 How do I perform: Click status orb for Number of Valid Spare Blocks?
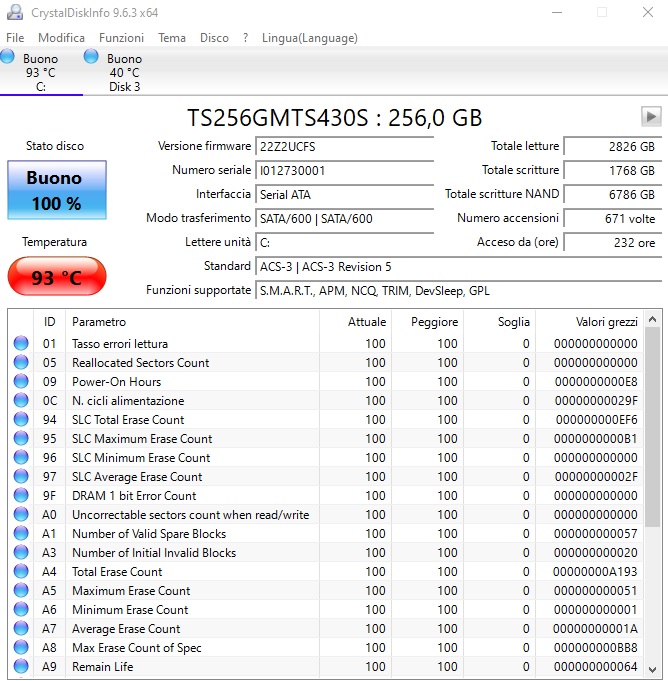[21, 533]
